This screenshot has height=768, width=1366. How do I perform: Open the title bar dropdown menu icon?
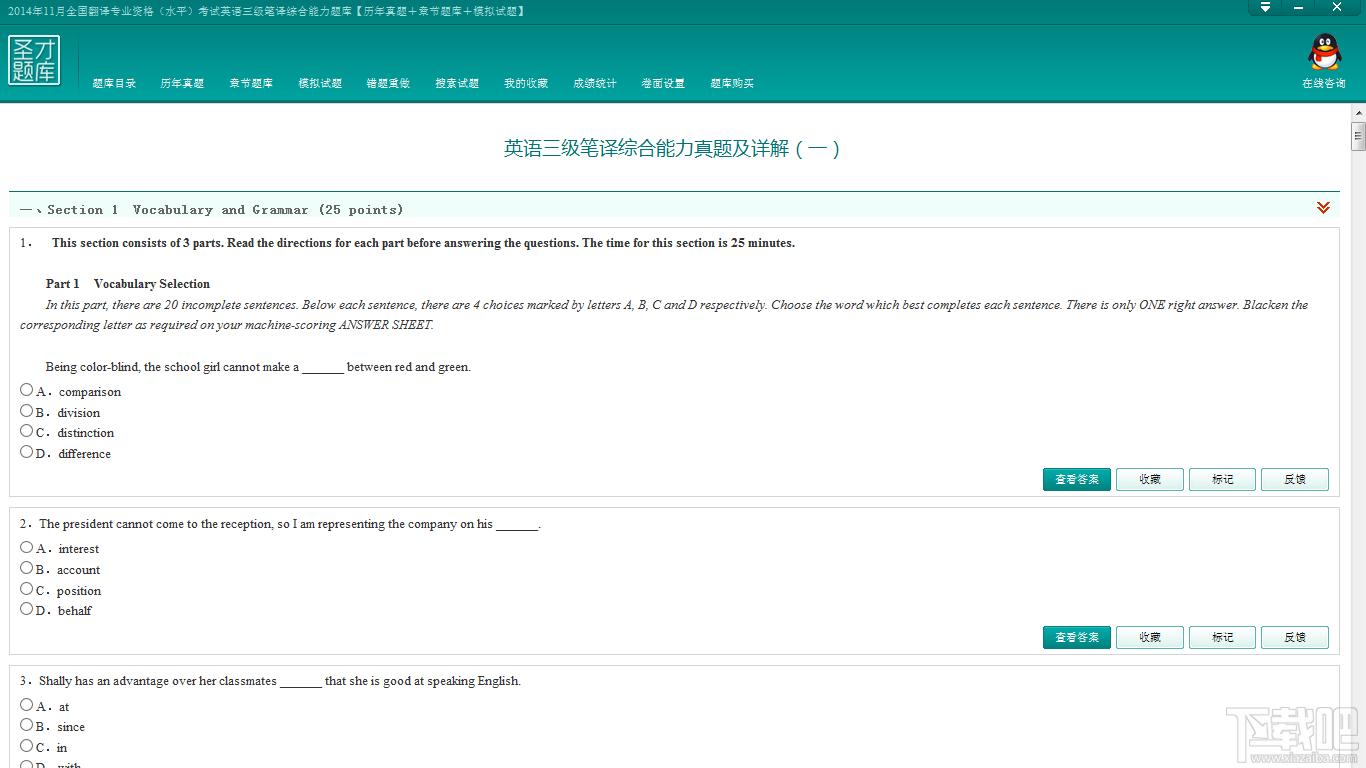1265,7
